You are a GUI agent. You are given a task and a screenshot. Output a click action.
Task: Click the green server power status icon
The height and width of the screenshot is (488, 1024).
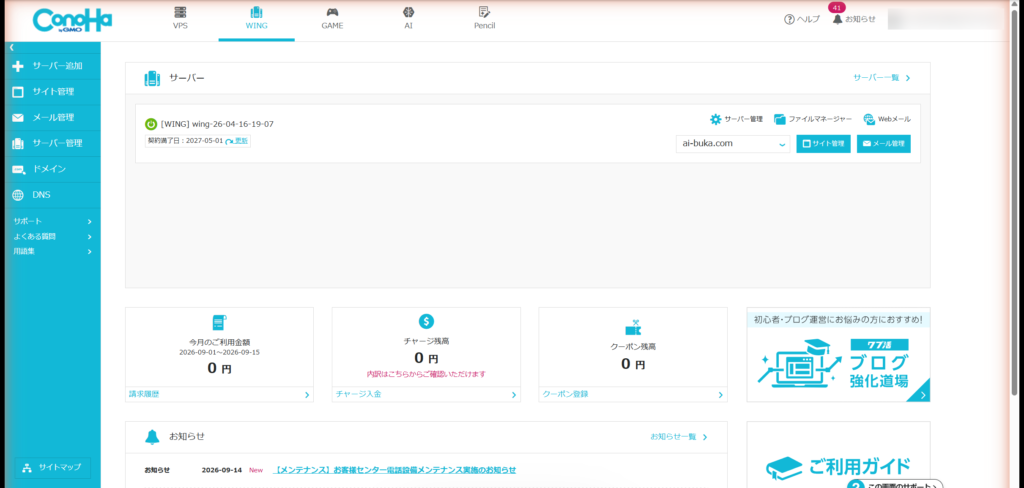pos(151,124)
